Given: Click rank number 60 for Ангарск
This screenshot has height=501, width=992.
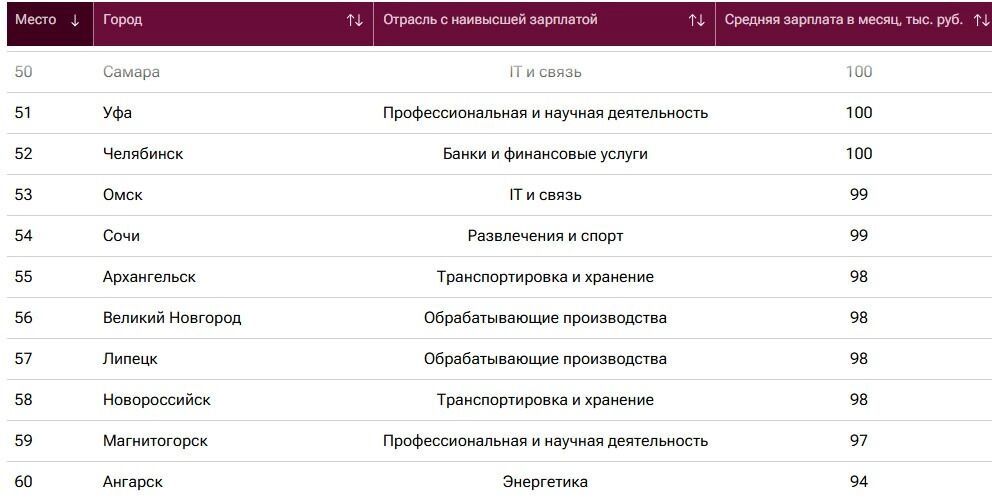Looking at the screenshot, I should (x=23, y=482).
